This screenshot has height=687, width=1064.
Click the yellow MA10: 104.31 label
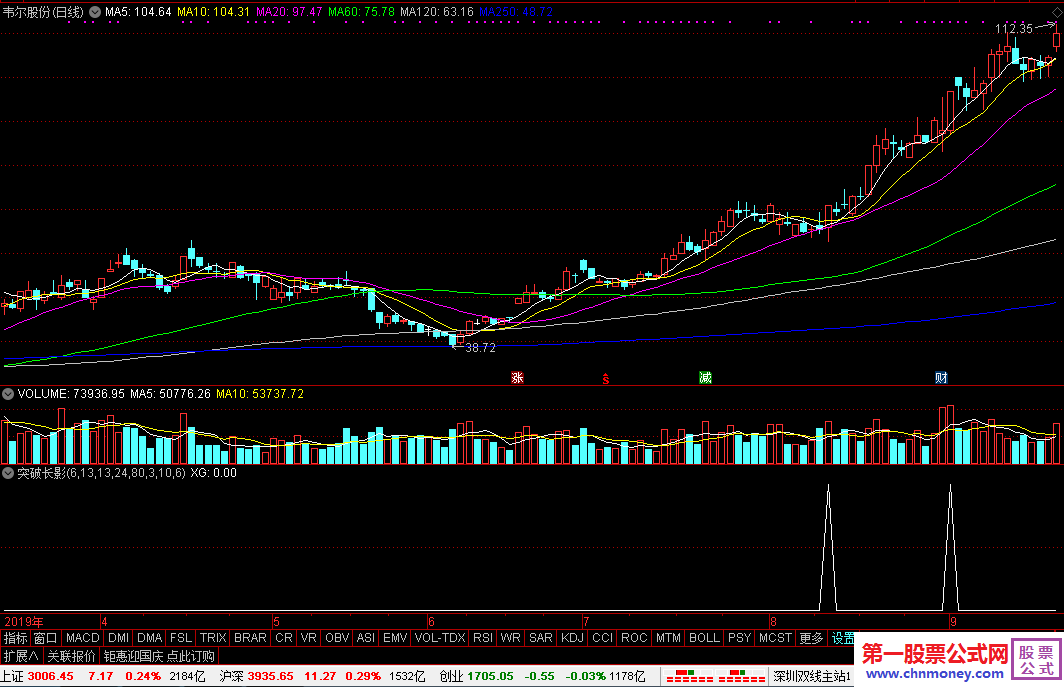214,12
